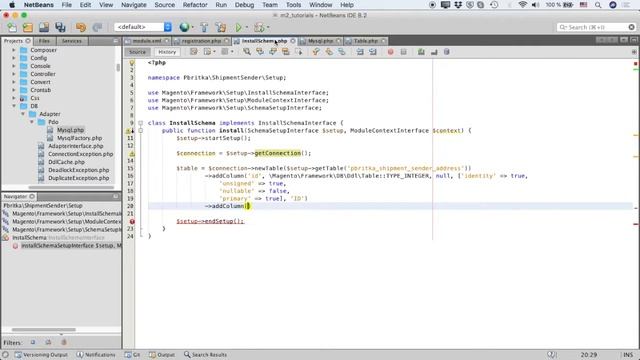Click the Stop Macro Recording icon
The width and height of the screenshot is (640, 360).
(403, 52)
